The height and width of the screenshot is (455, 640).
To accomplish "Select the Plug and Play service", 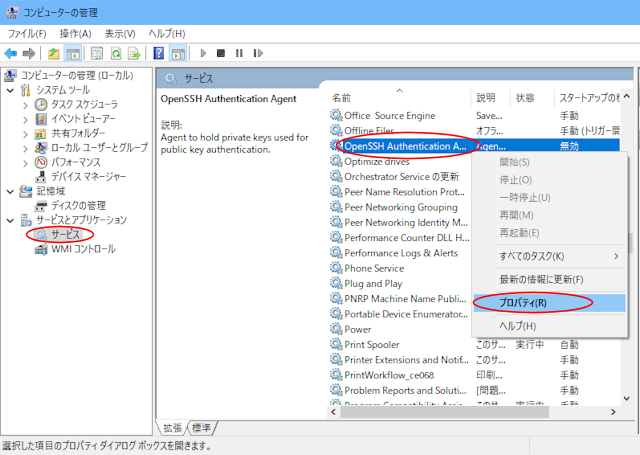I will [x=373, y=284].
